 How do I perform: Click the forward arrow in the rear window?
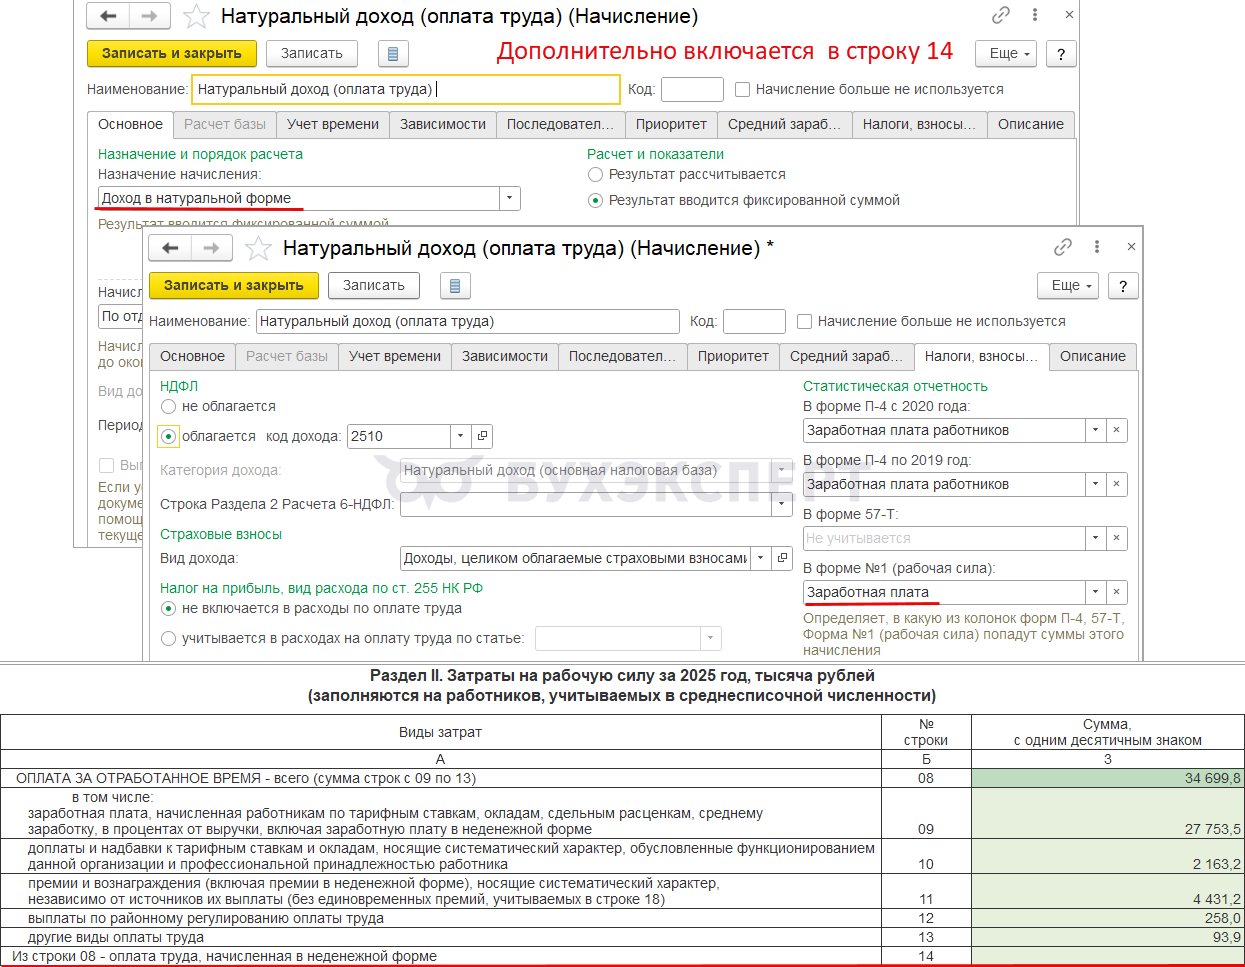pos(149,16)
